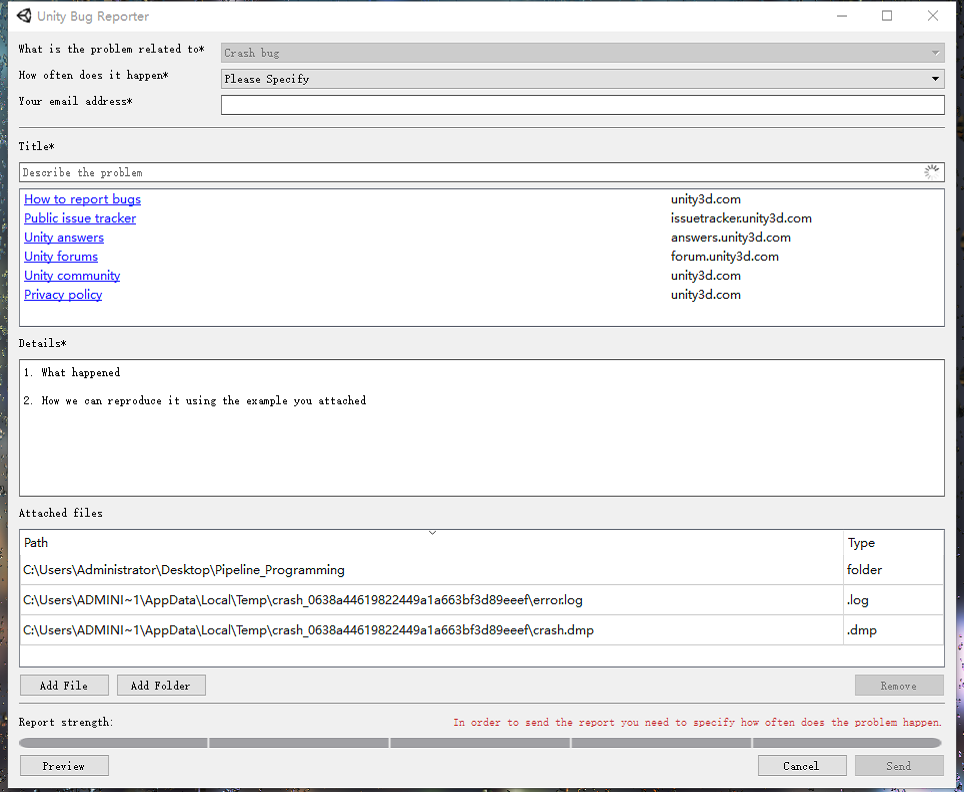This screenshot has height=792, width=964.
Task: Open the 'Unity forums' link
Action: pos(61,256)
